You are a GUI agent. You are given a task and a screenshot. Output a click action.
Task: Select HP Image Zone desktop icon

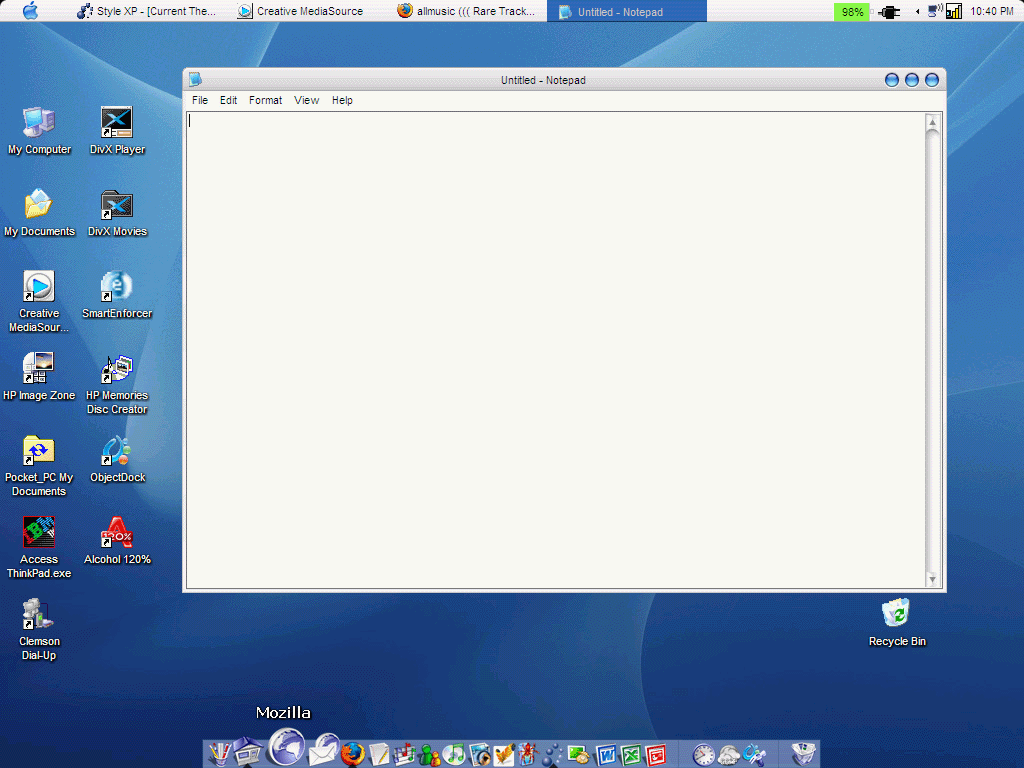tap(39, 377)
